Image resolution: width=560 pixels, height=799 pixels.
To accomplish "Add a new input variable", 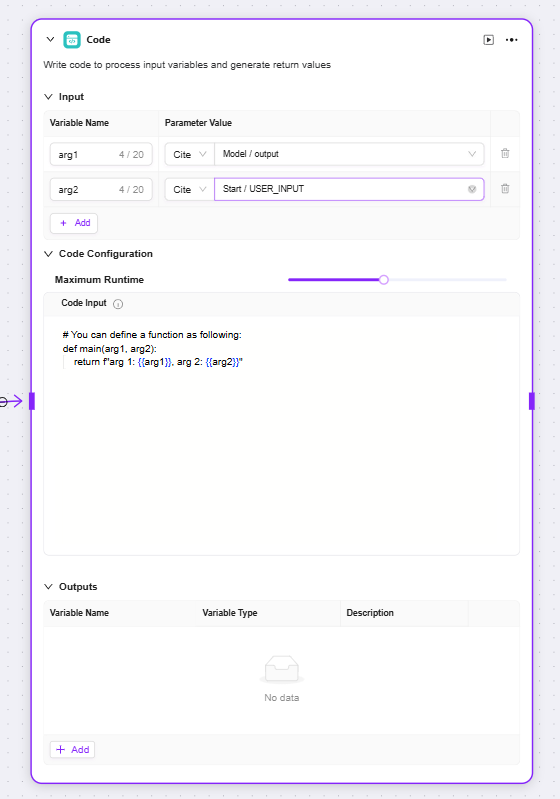I will tap(74, 223).
